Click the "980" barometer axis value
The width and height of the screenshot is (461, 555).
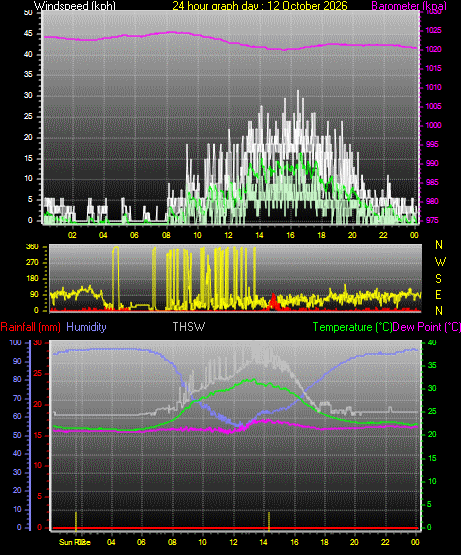432,201
